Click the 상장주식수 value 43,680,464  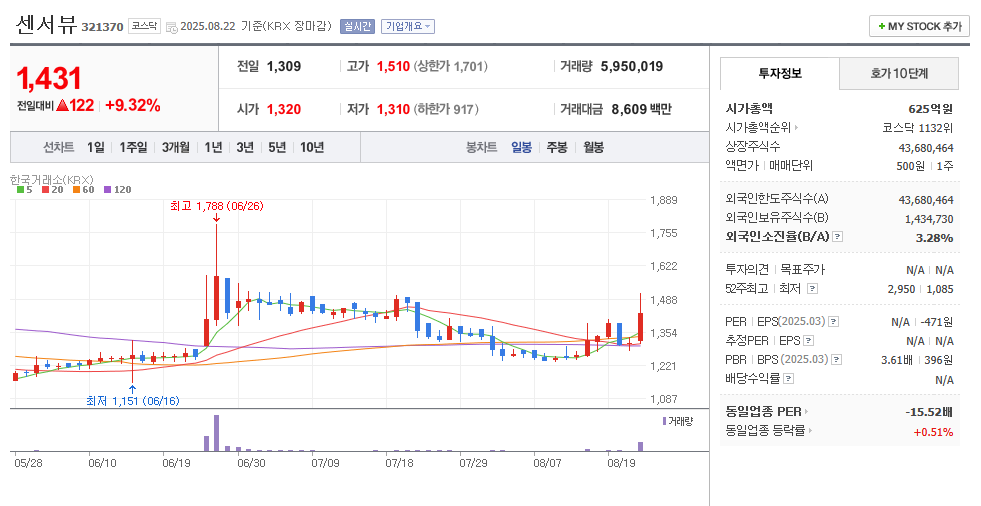(x=926, y=148)
